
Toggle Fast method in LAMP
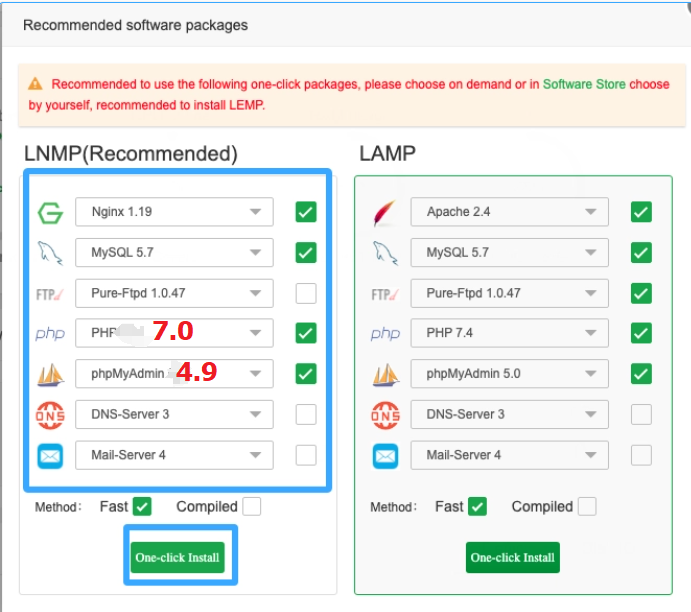tap(478, 506)
